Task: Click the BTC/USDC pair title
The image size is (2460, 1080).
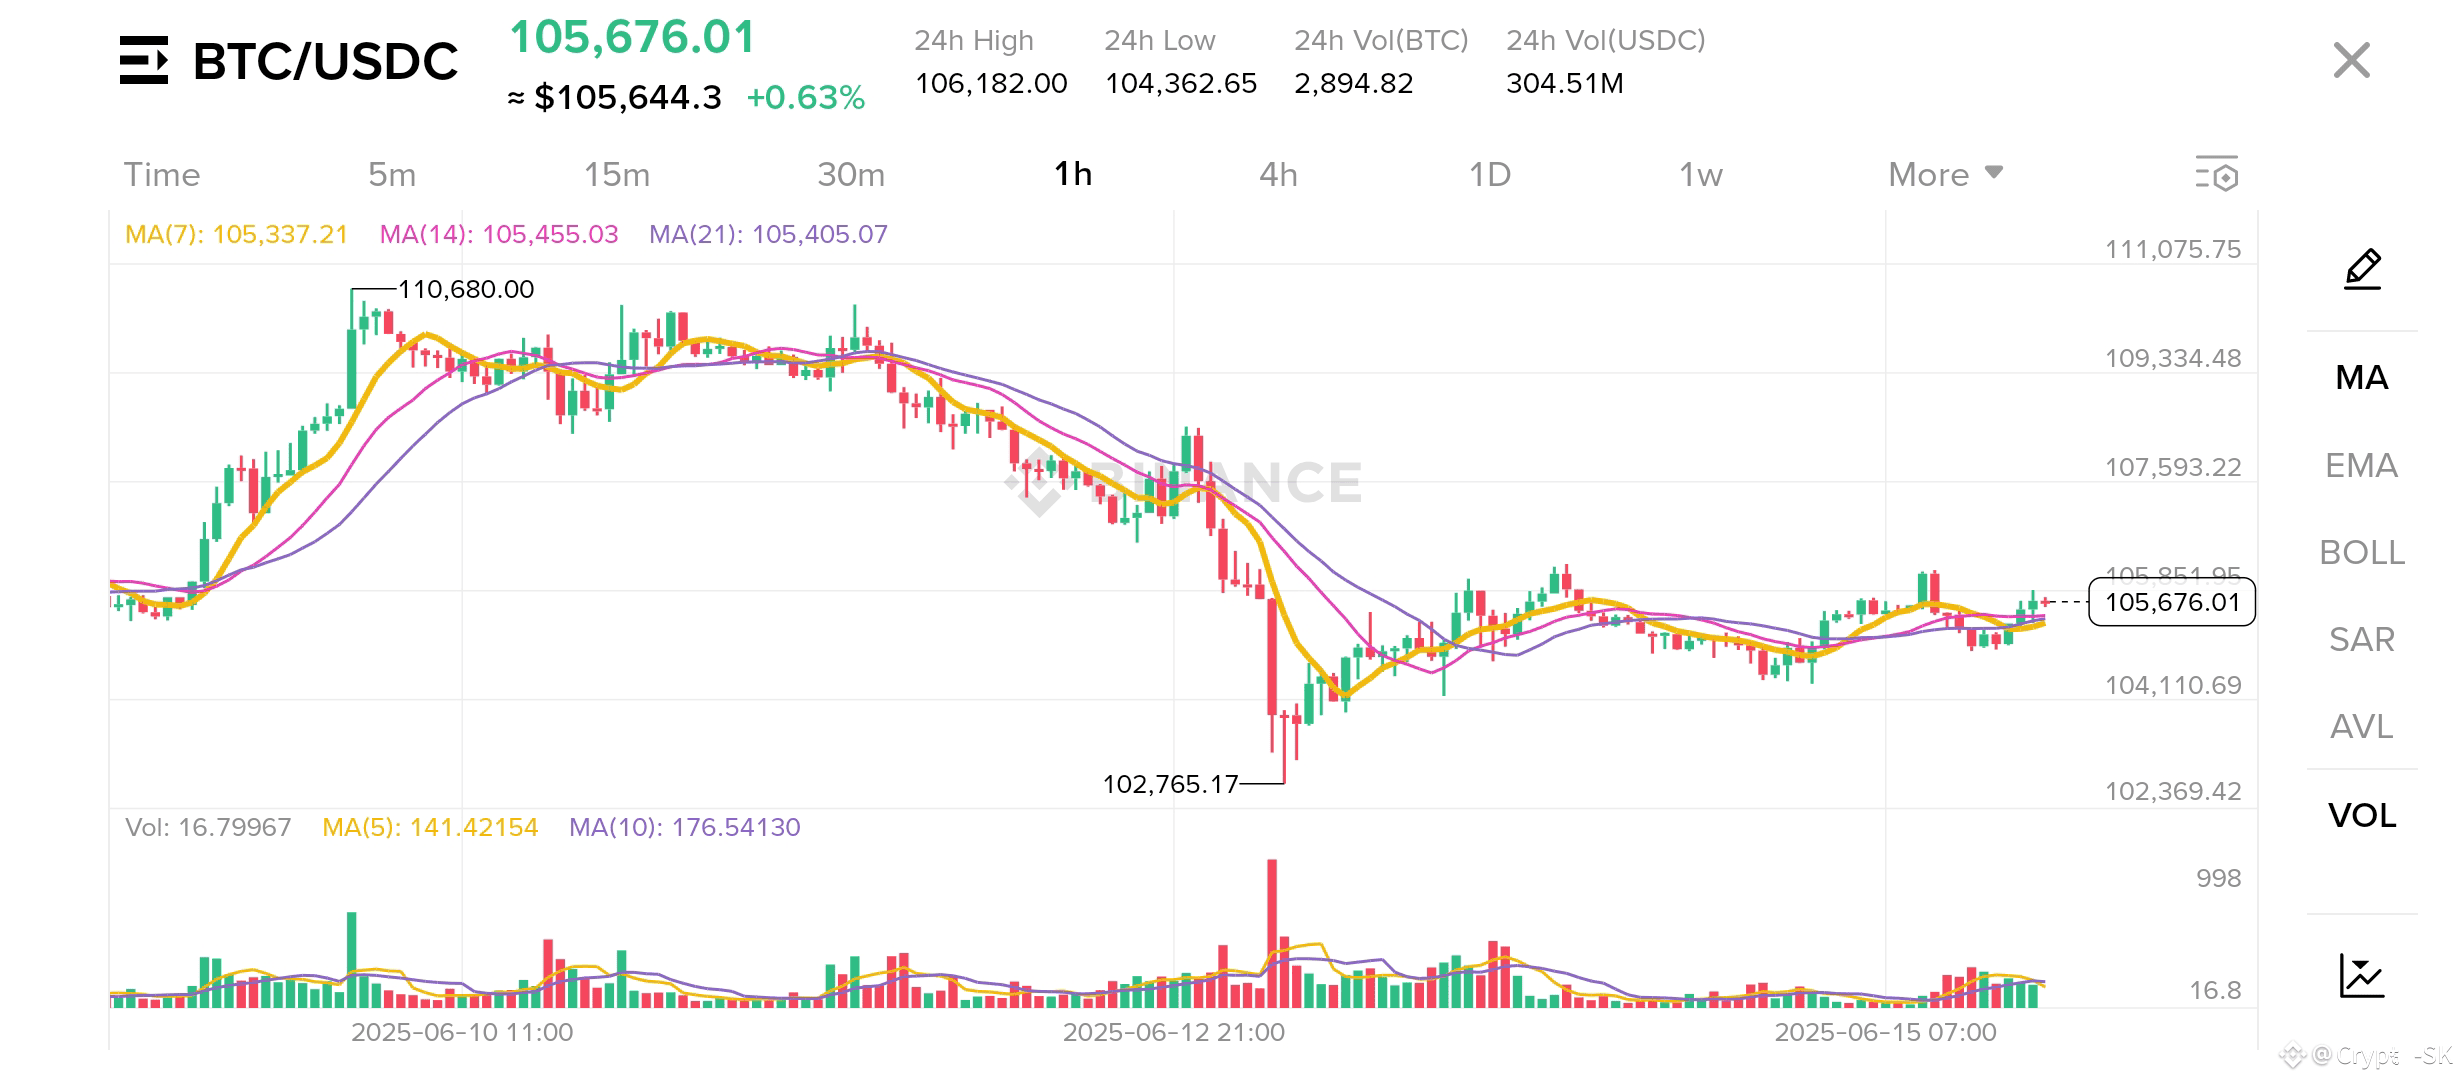Action: pyautogui.click(x=325, y=61)
